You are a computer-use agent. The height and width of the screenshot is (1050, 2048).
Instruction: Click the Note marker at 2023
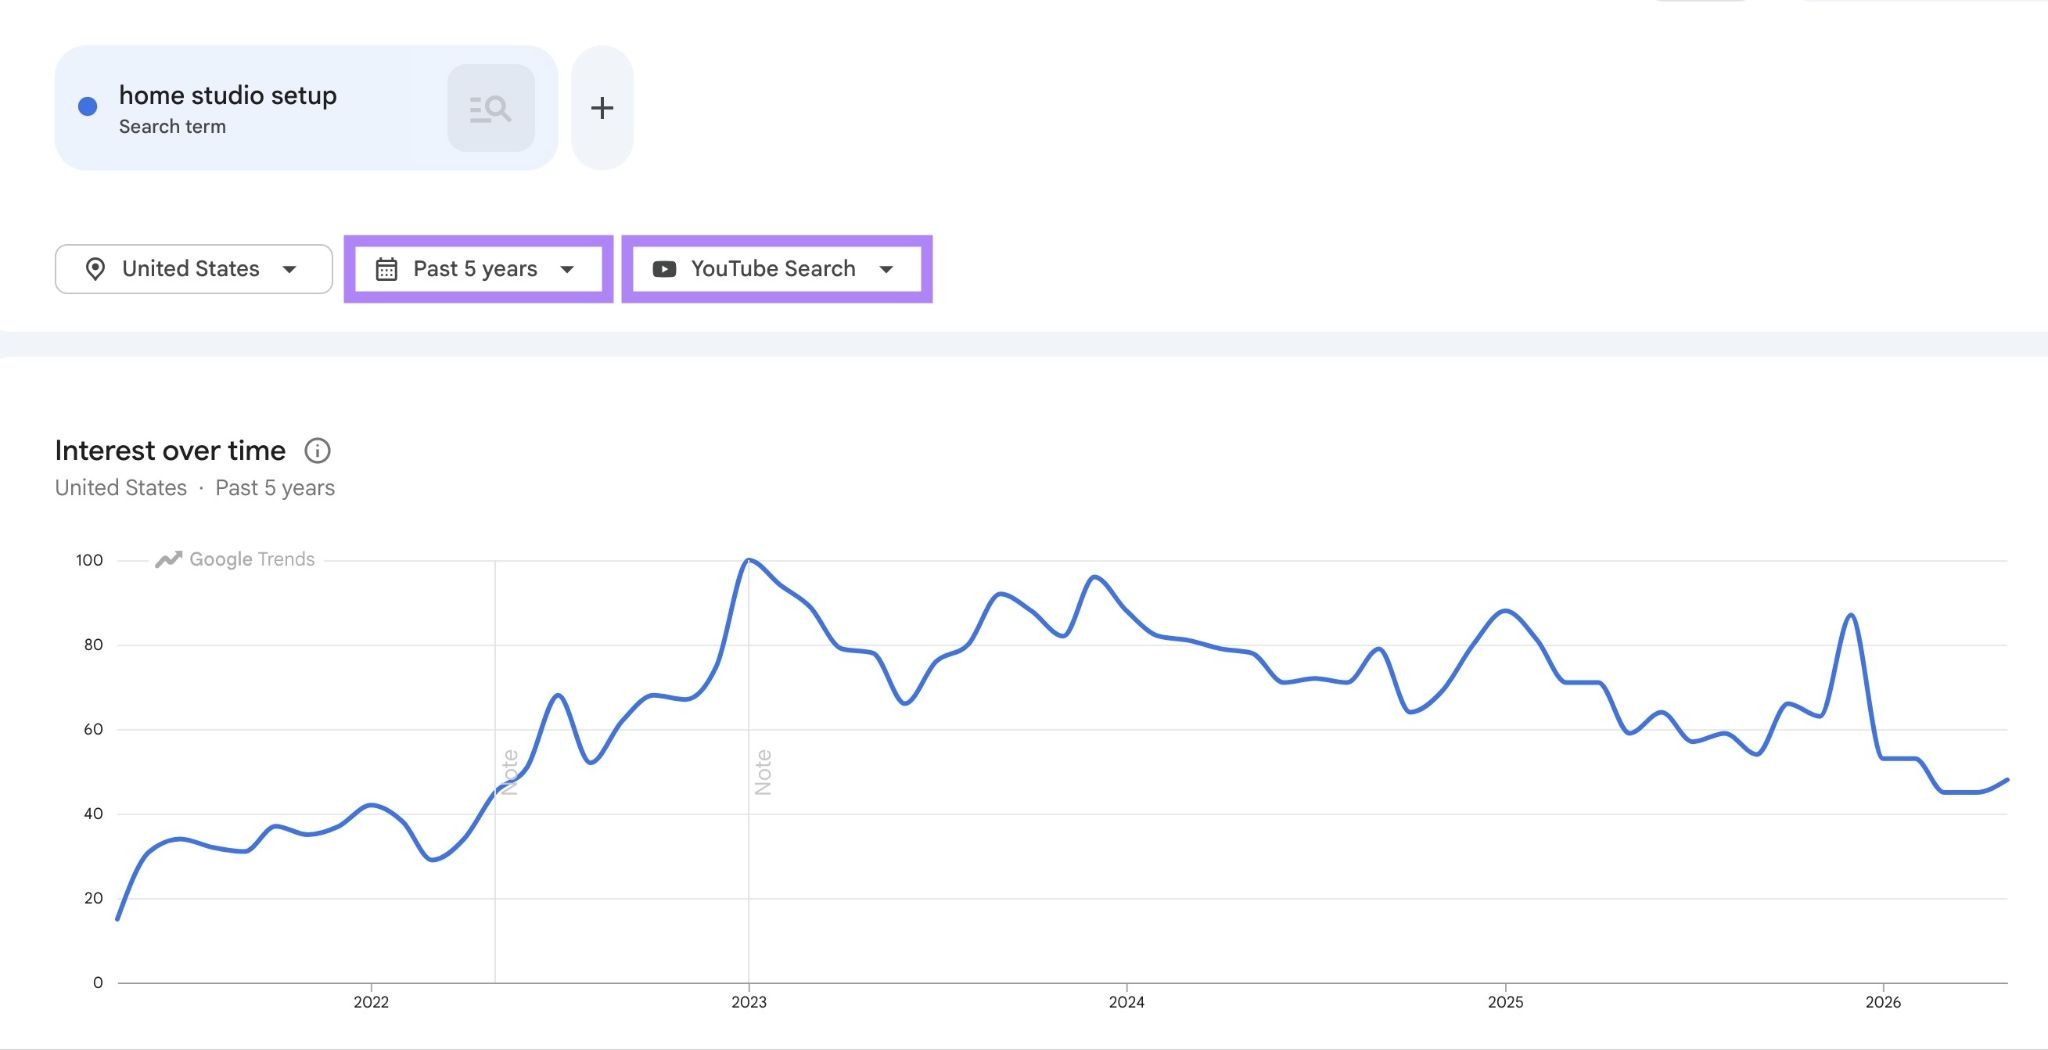(x=763, y=772)
